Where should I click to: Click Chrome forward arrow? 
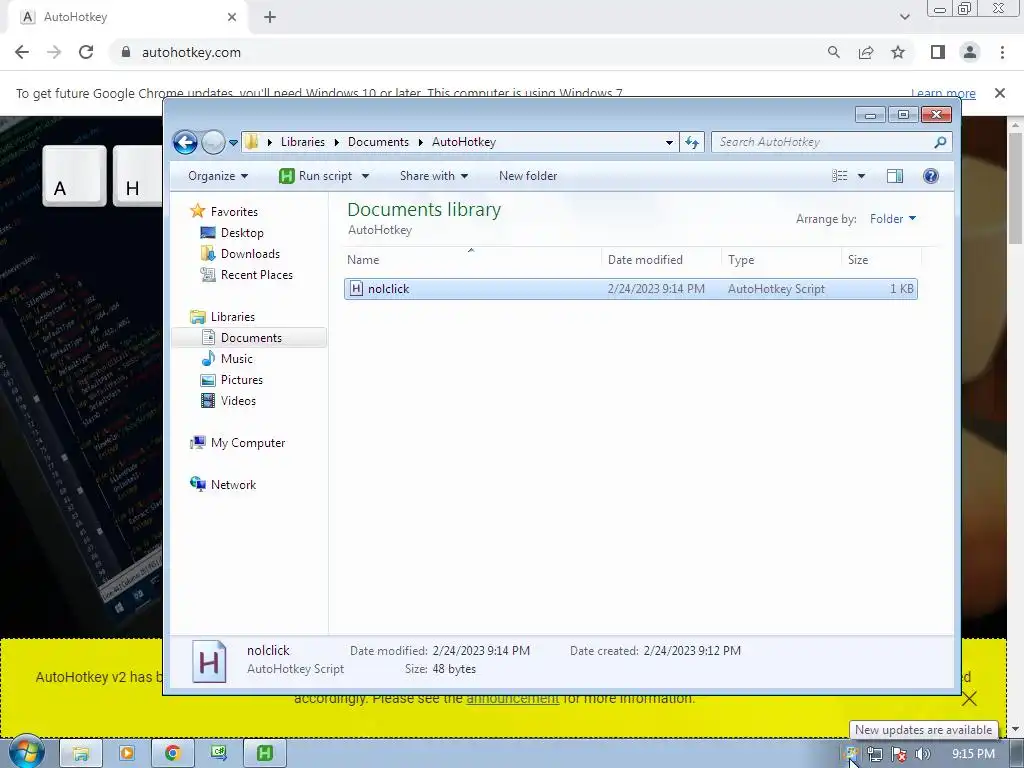point(54,52)
